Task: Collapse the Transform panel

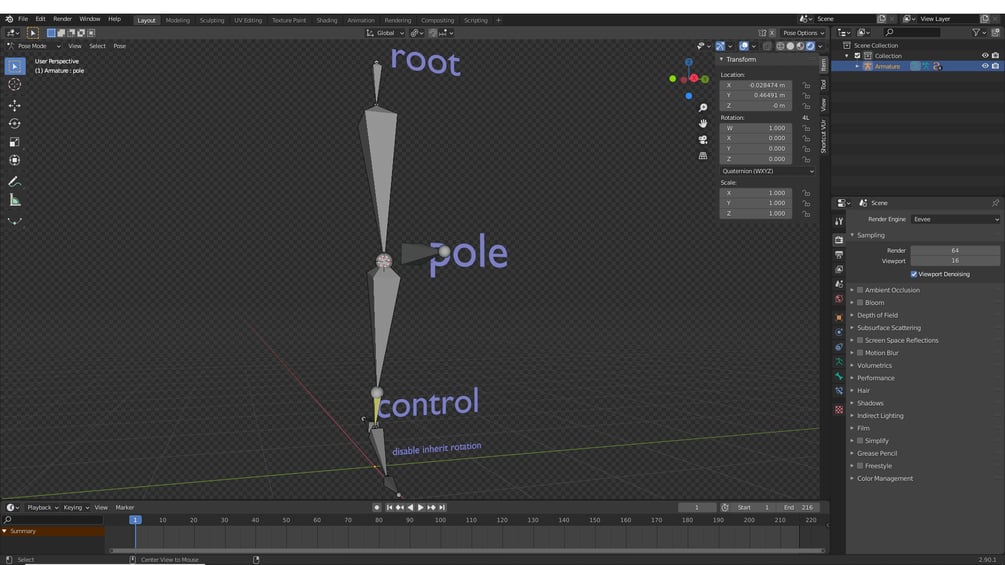Action: click(740, 59)
